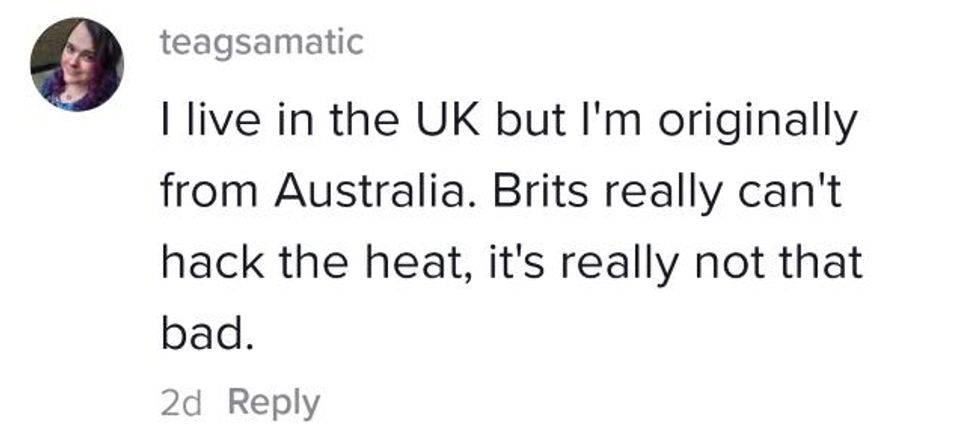Open the teagsamatic username link

pyautogui.click(x=262, y=42)
